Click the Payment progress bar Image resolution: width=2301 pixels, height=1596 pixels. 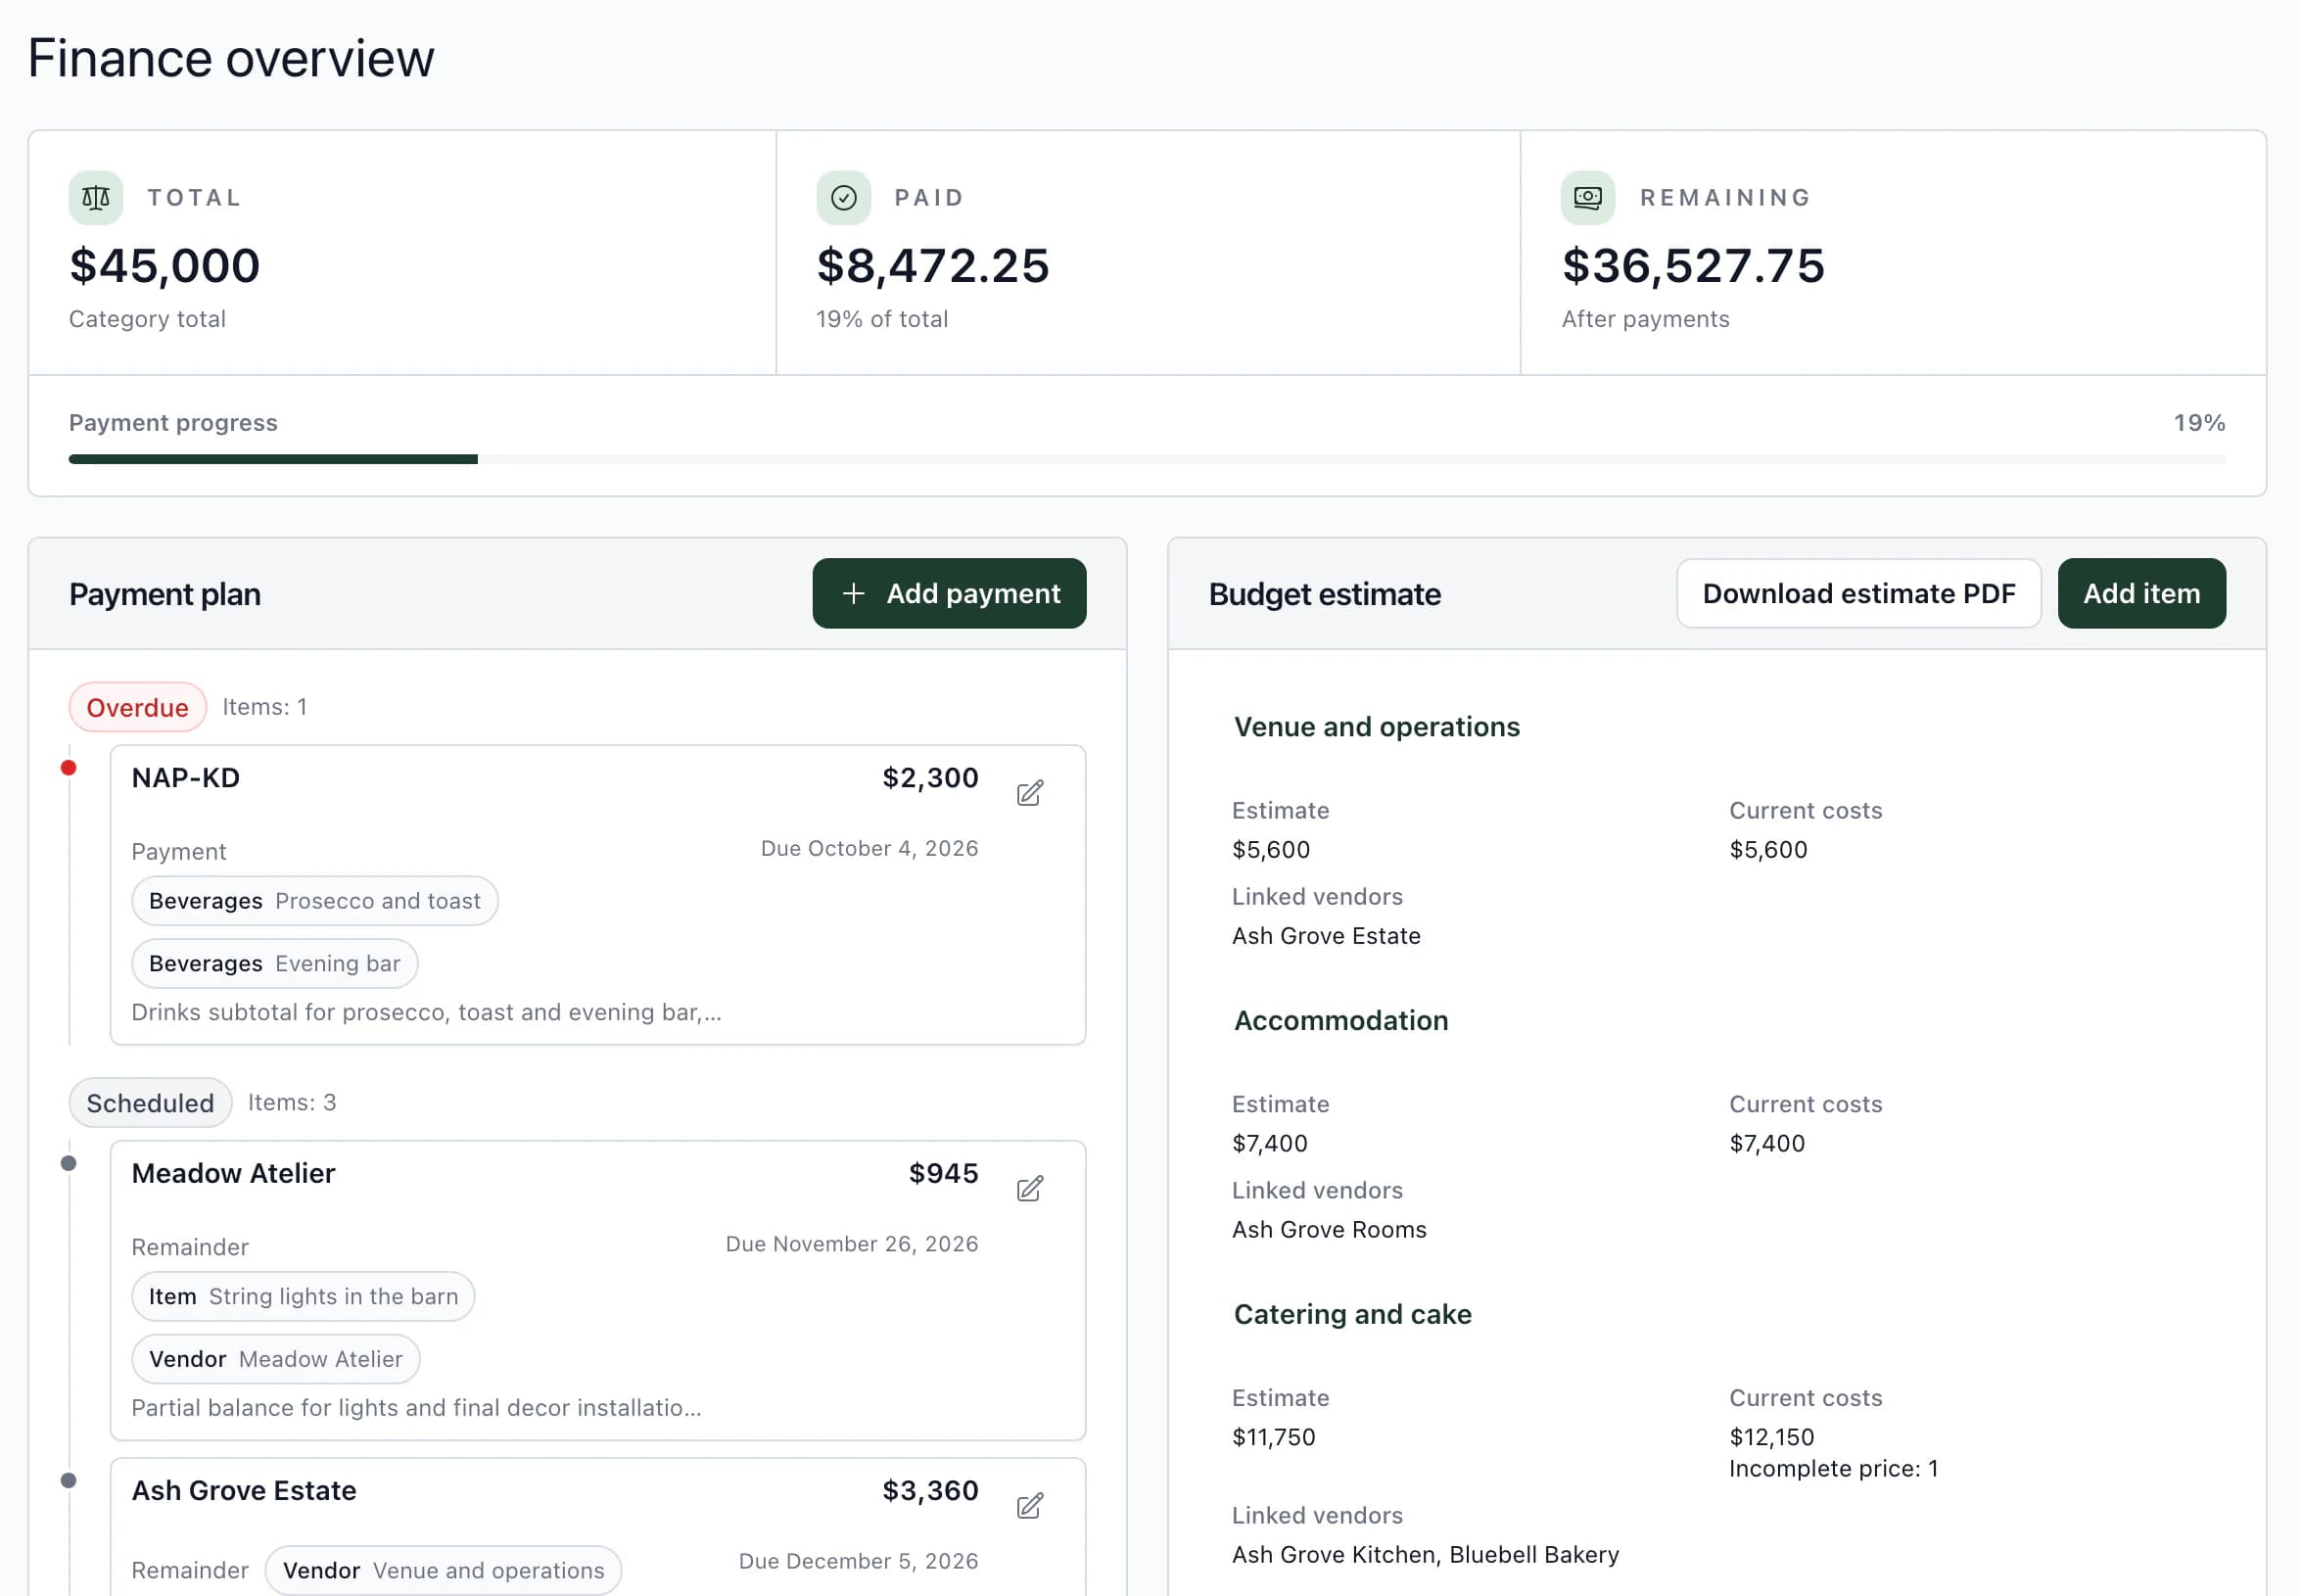[1147, 459]
